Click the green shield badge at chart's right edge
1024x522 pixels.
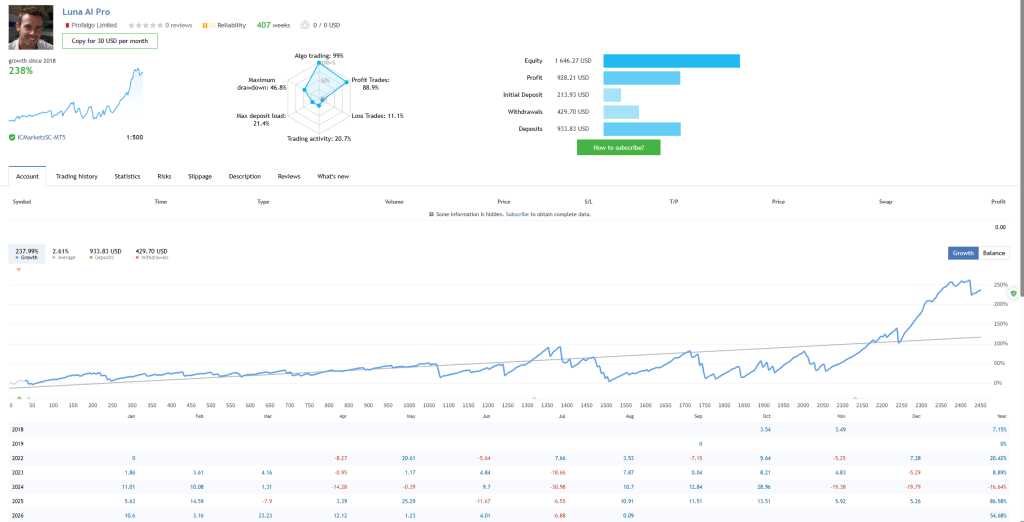click(x=1013, y=294)
